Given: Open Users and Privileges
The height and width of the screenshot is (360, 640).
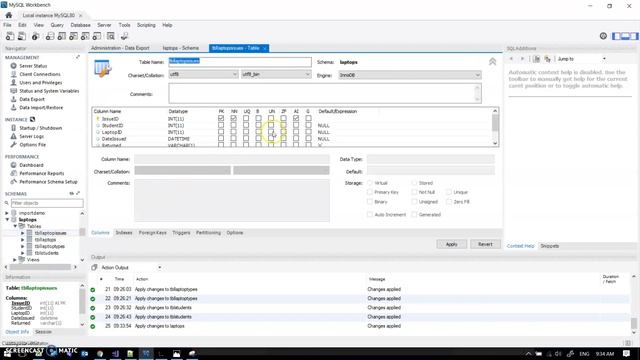Looking at the screenshot, I should (41, 82).
